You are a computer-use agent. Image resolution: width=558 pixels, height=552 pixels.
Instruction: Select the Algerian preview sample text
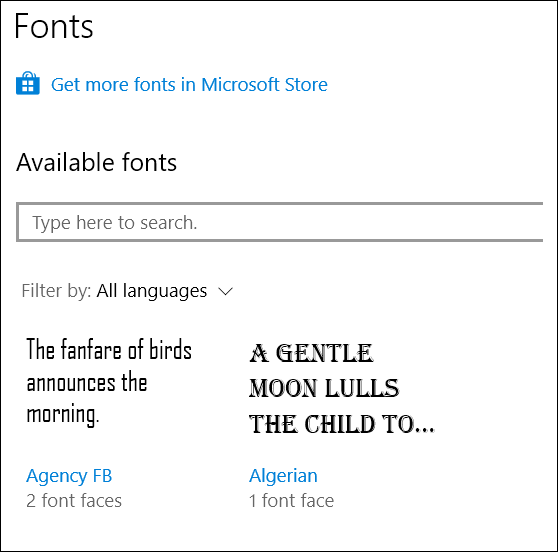tap(342, 389)
